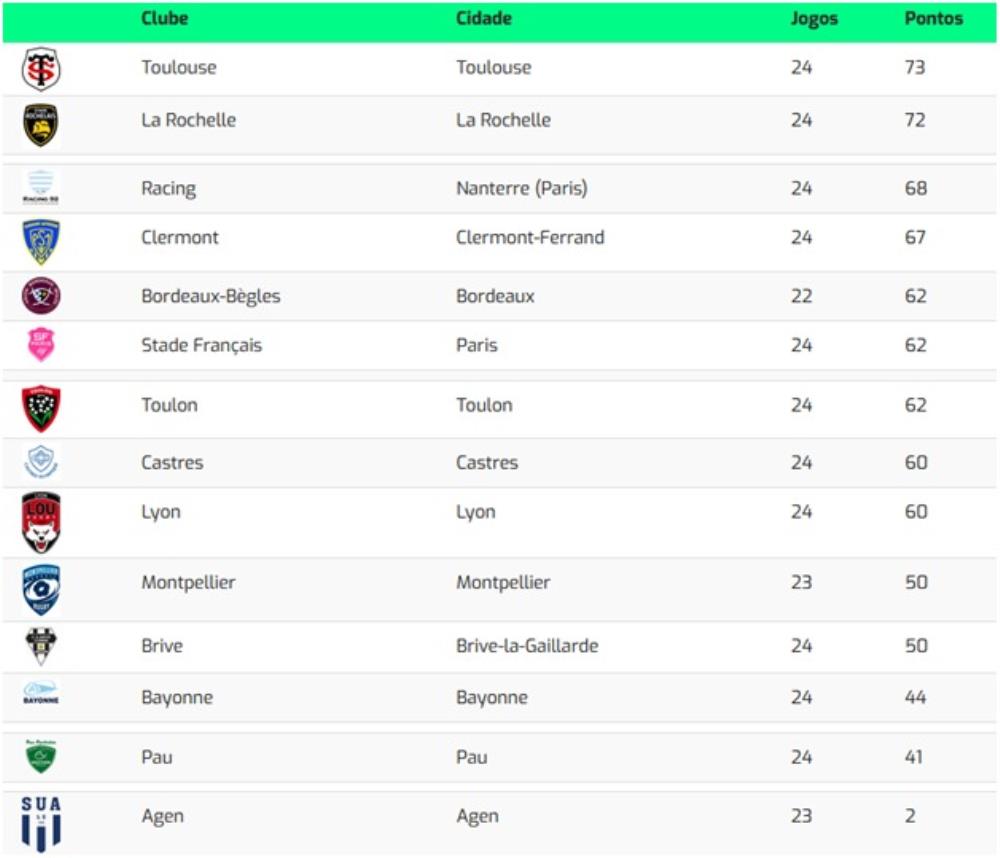The image size is (1000, 858).
Task: Click the Clermont yellow-blue crest
Action: click(x=41, y=241)
